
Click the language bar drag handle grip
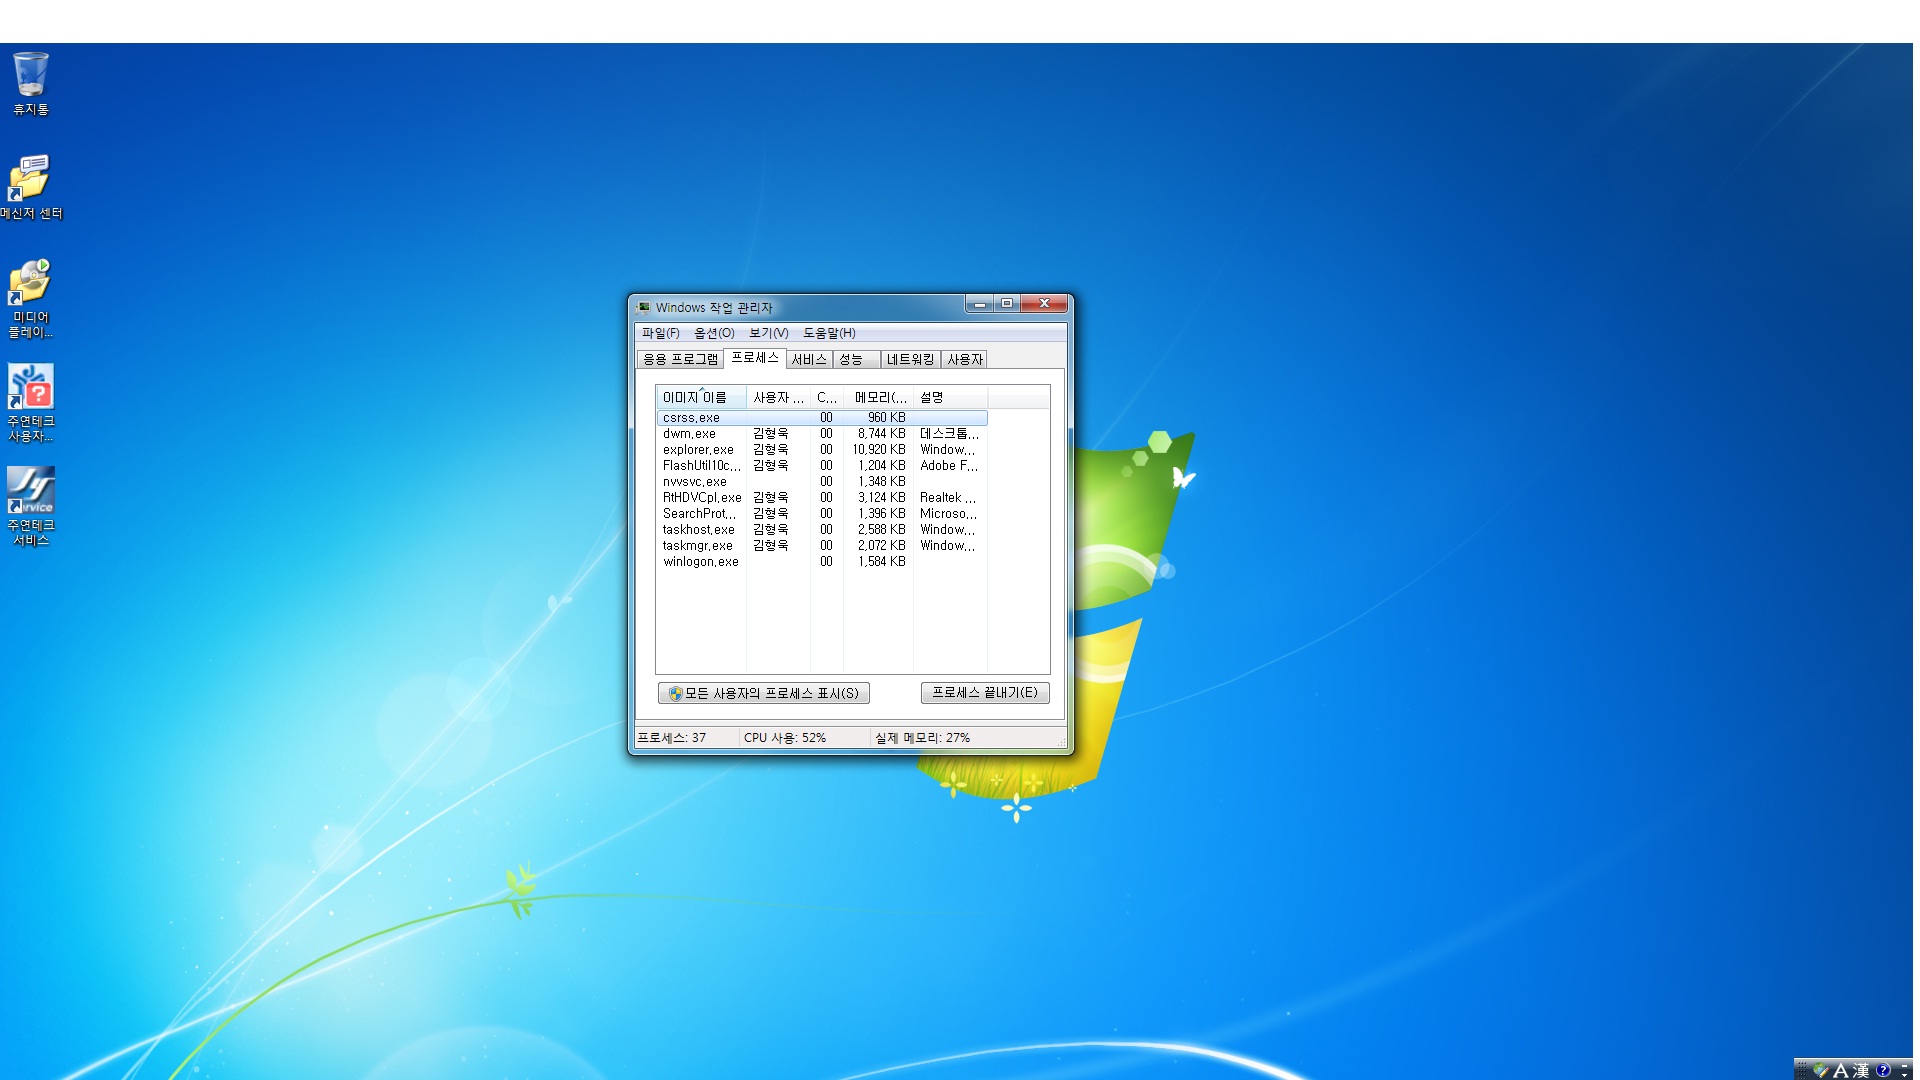click(x=1802, y=1070)
